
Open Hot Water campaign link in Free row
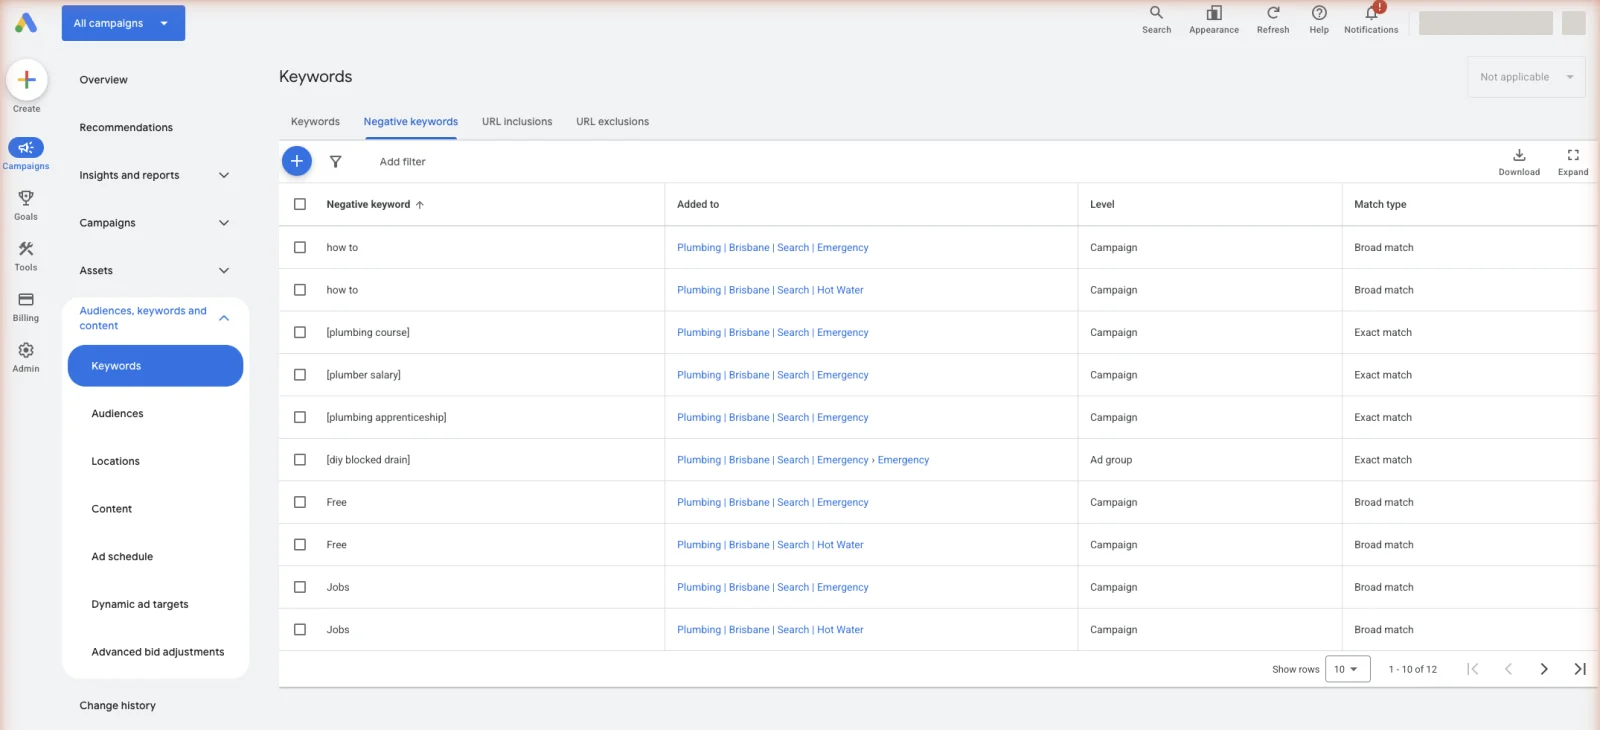770,545
